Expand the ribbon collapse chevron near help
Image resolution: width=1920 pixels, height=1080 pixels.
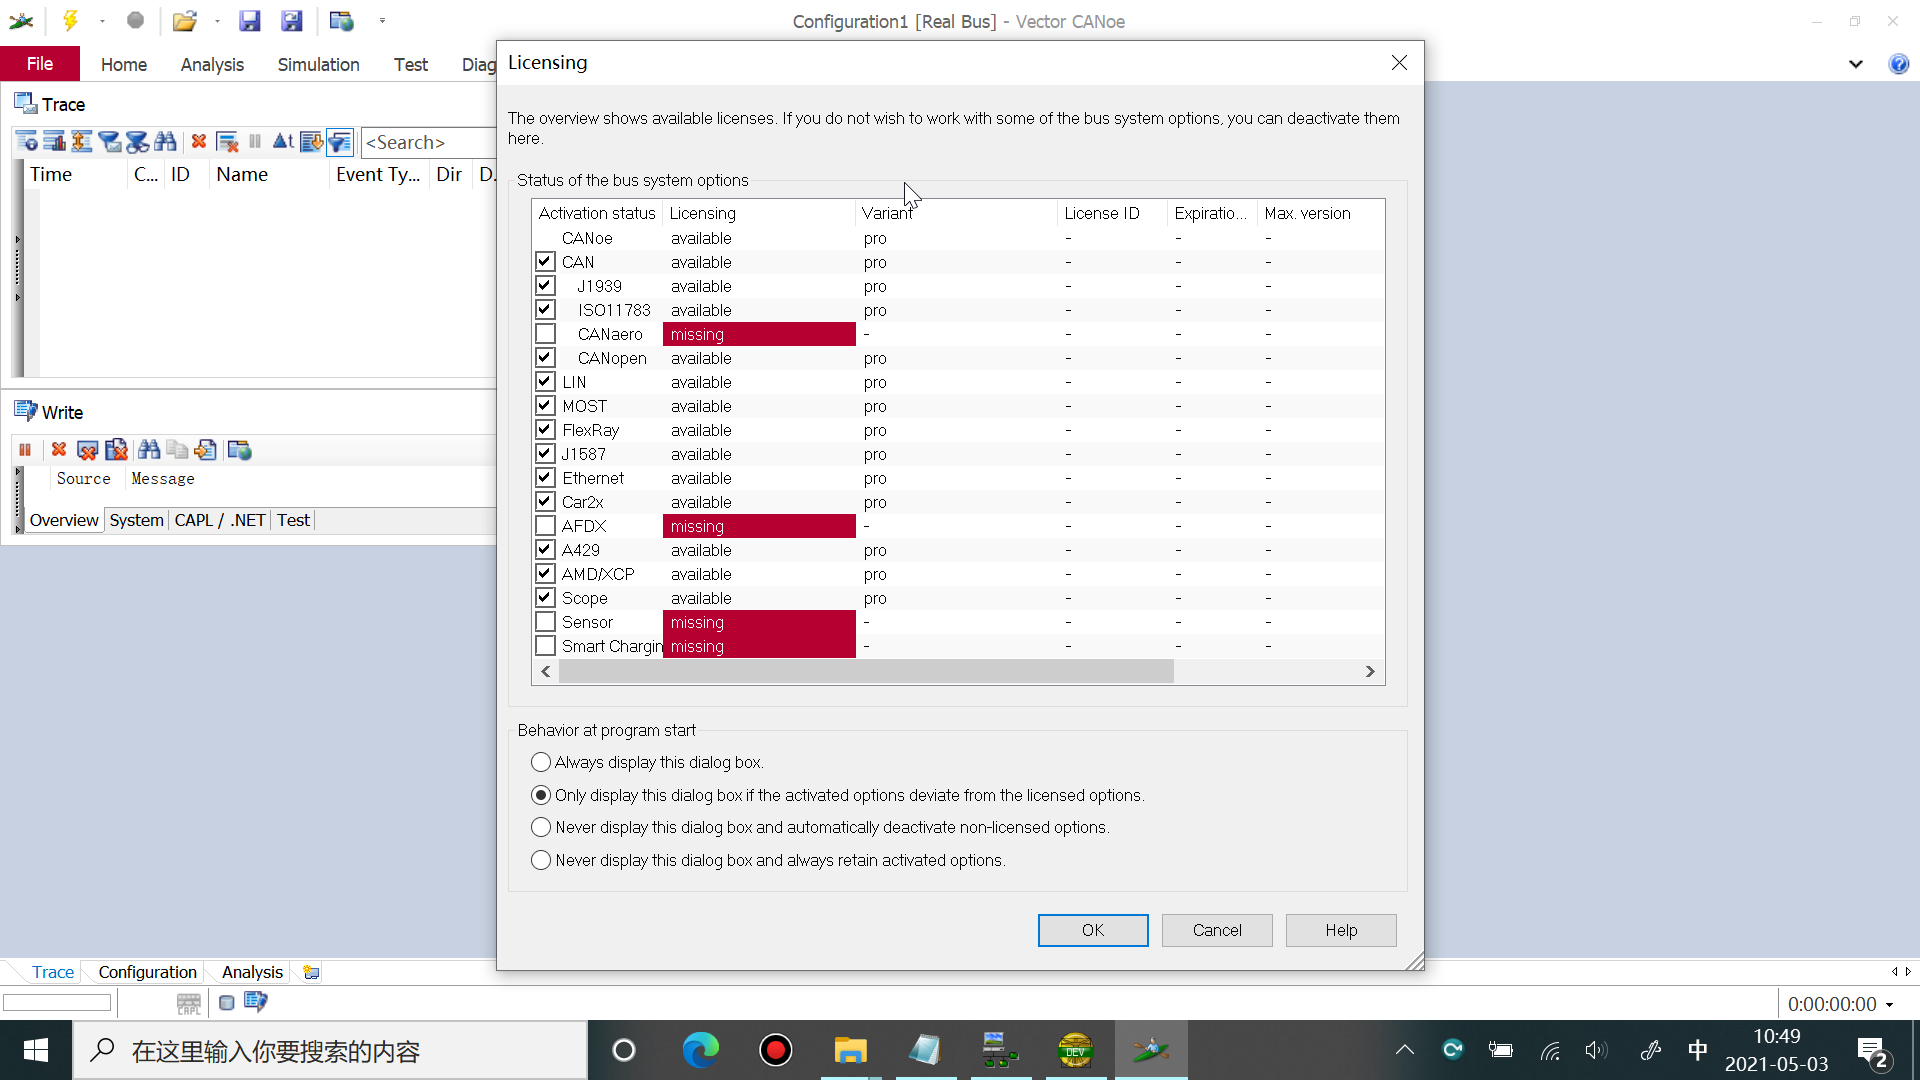click(1856, 64)
